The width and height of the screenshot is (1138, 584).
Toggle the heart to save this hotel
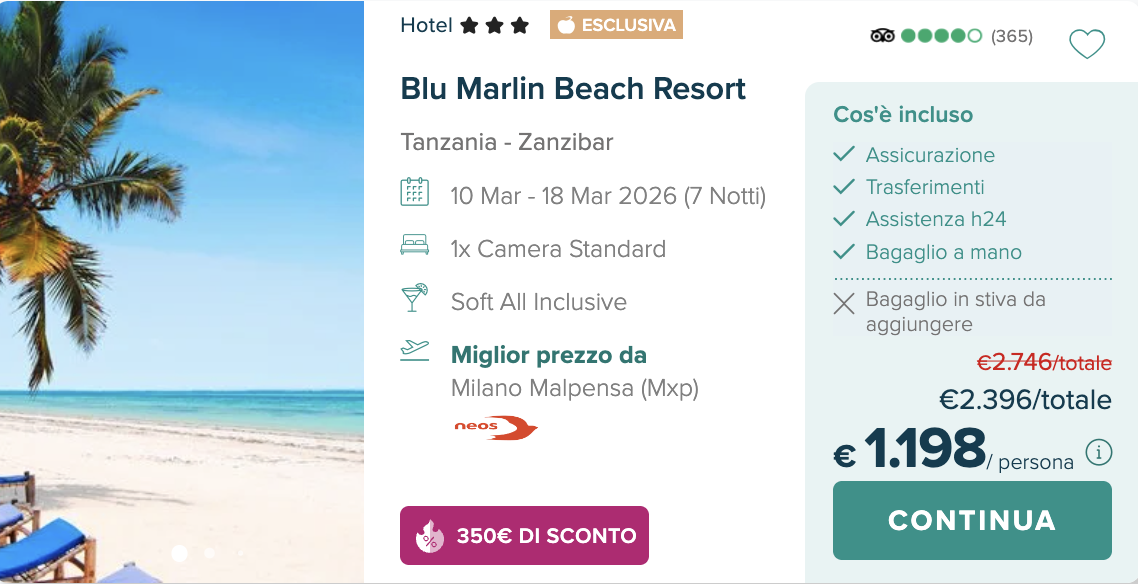coord(1087,44)
